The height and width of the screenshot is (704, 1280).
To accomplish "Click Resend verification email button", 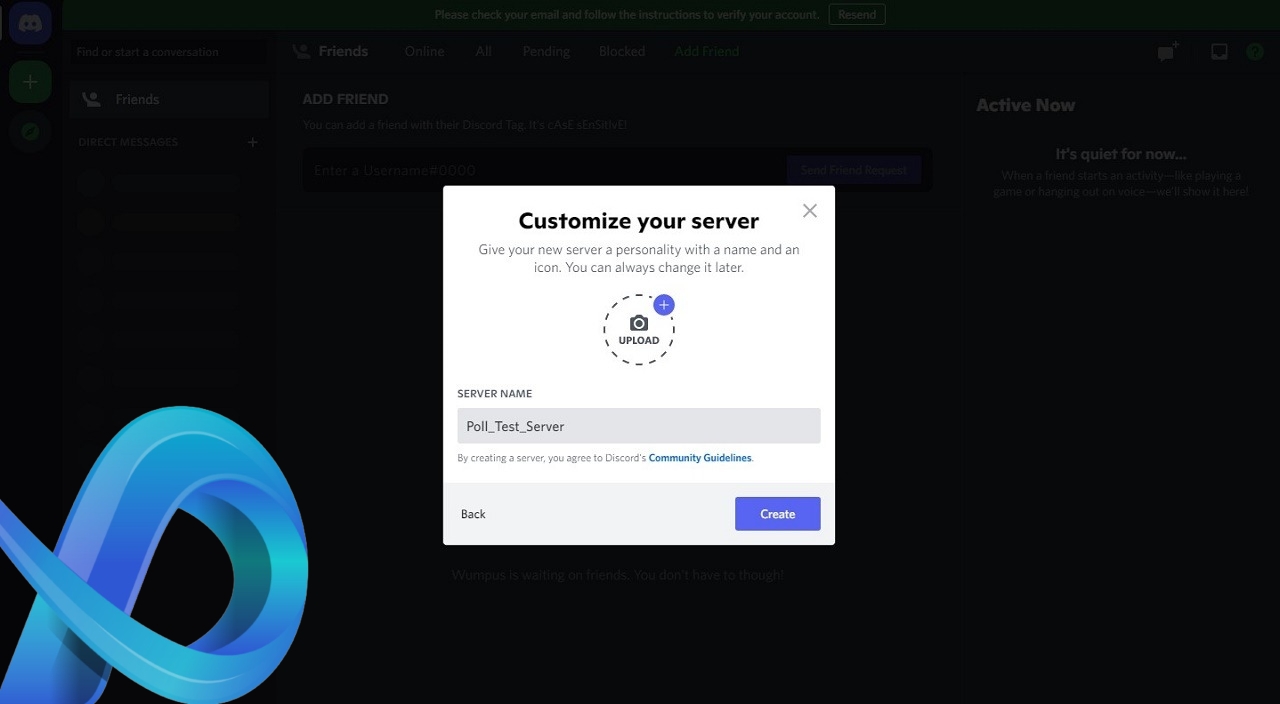I will [x=857, y=14].
